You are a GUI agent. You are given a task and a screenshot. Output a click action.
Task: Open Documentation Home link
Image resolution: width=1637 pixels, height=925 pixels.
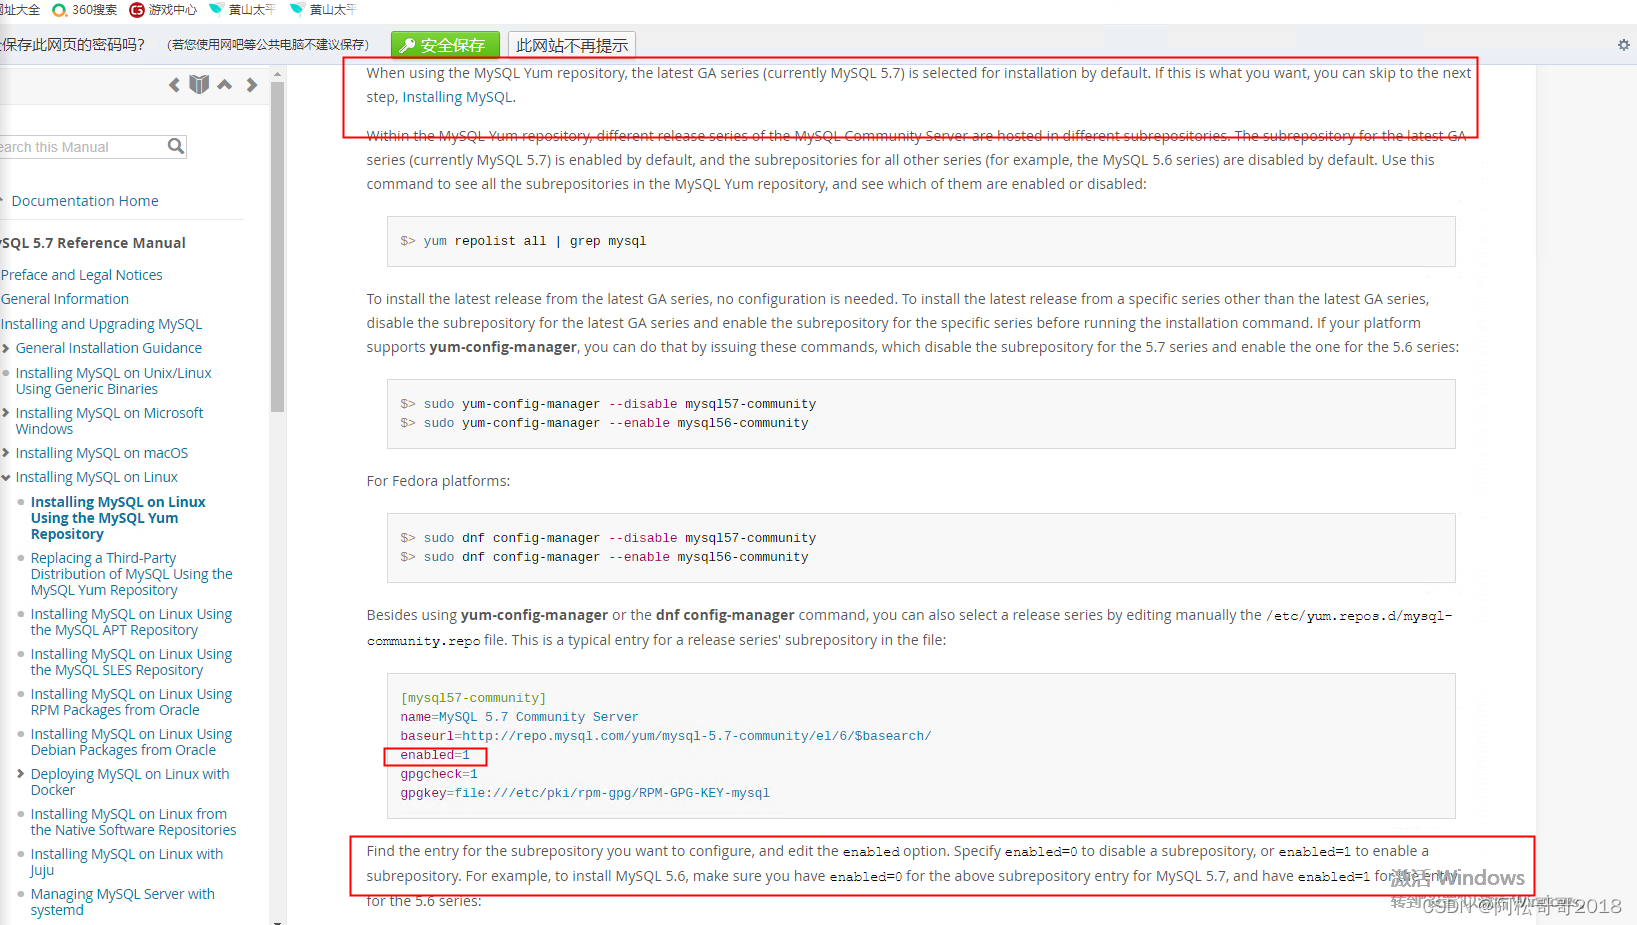85,201
